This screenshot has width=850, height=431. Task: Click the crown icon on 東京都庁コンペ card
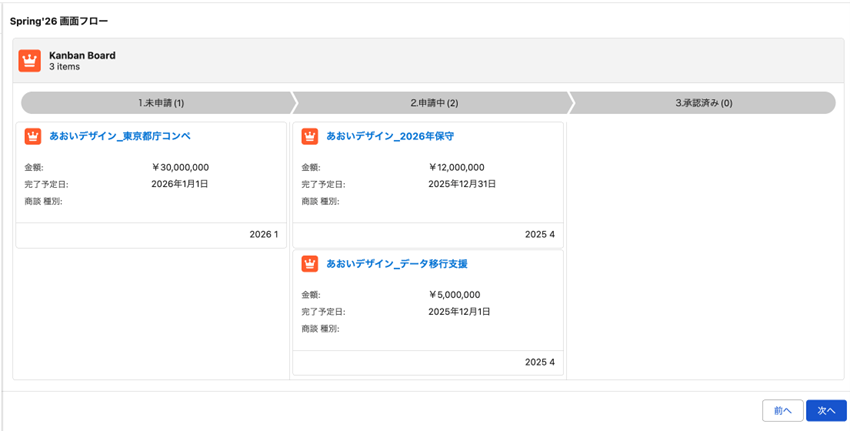[33, 136]
